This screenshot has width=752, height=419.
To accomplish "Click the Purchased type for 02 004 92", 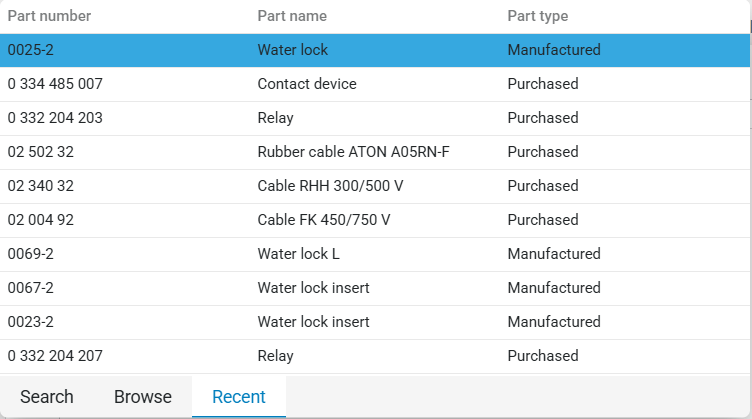I will tap(543, 220).
